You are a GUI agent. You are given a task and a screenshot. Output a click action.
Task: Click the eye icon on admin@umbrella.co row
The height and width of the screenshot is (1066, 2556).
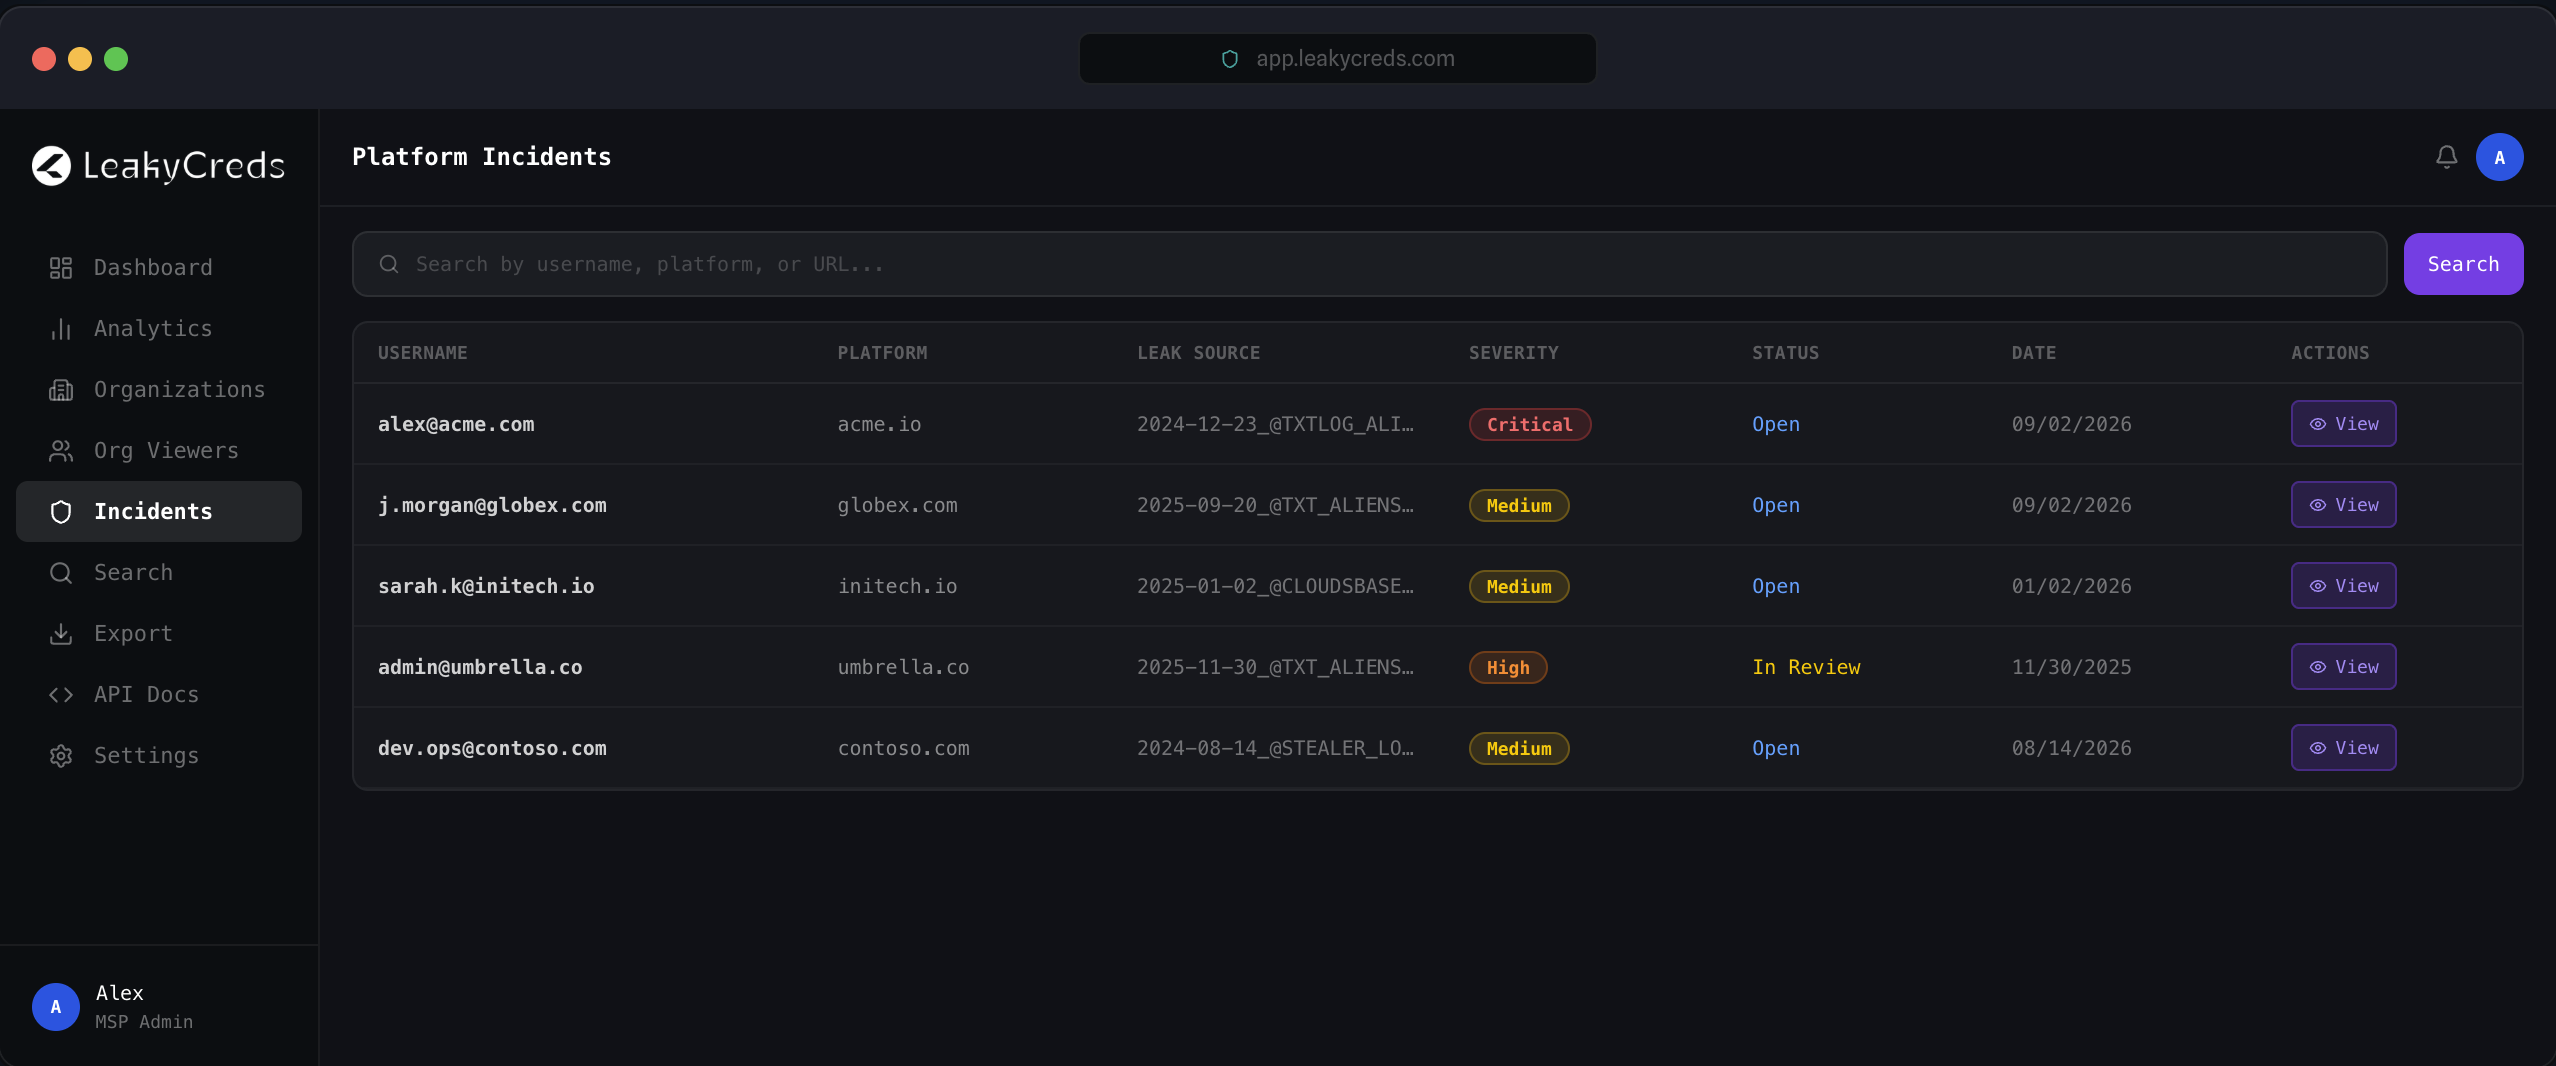click(x=2318, y=667)
